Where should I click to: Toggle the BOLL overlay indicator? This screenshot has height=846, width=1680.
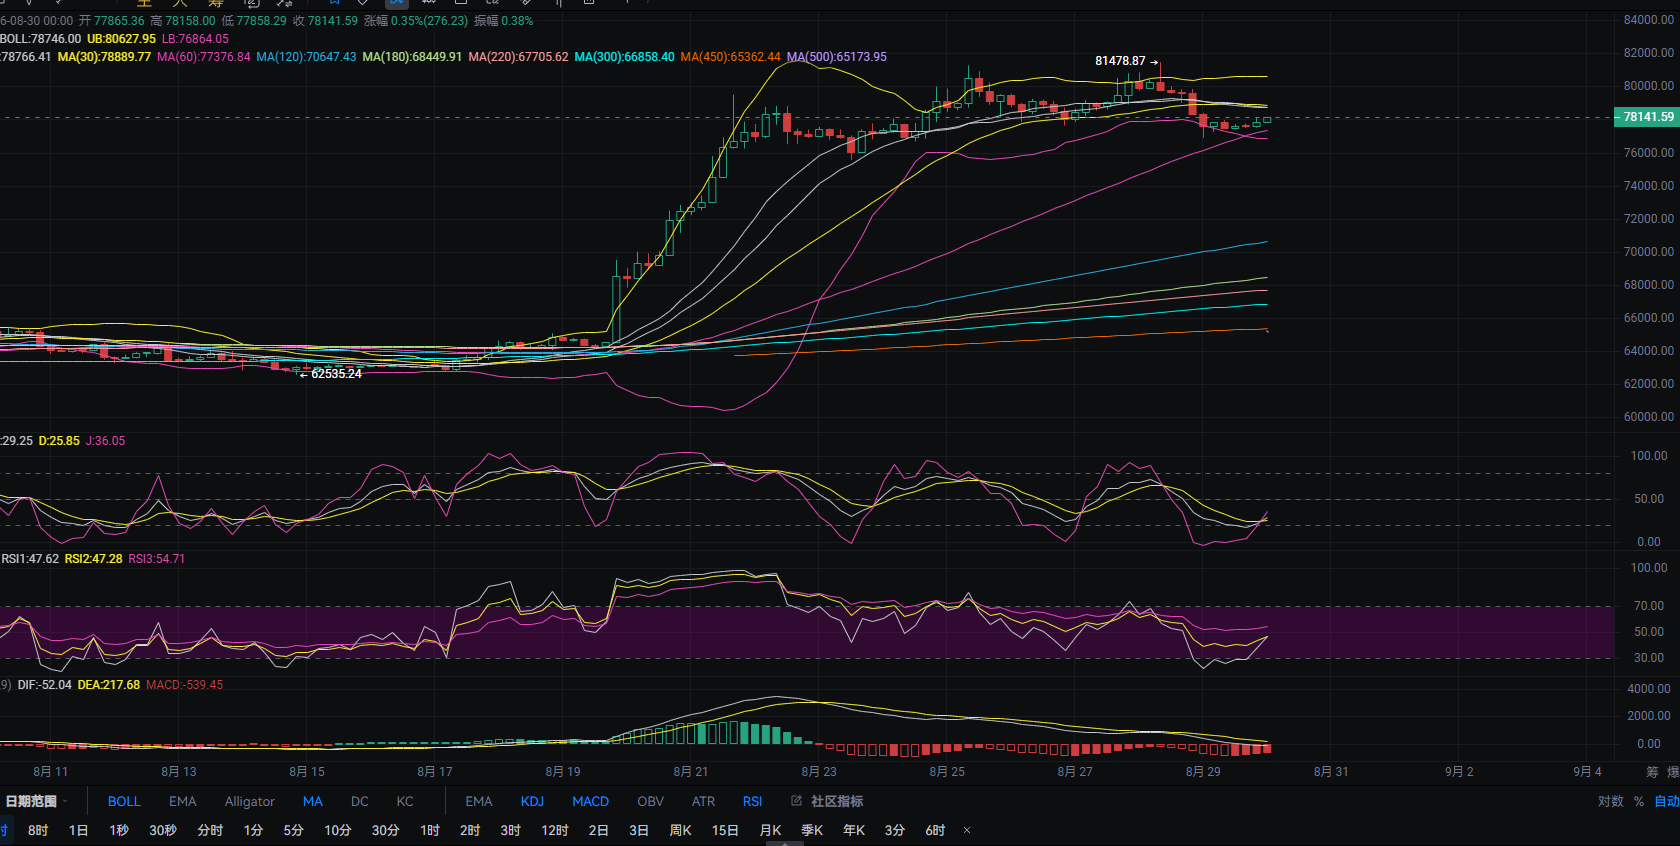(x=124, y=801)
